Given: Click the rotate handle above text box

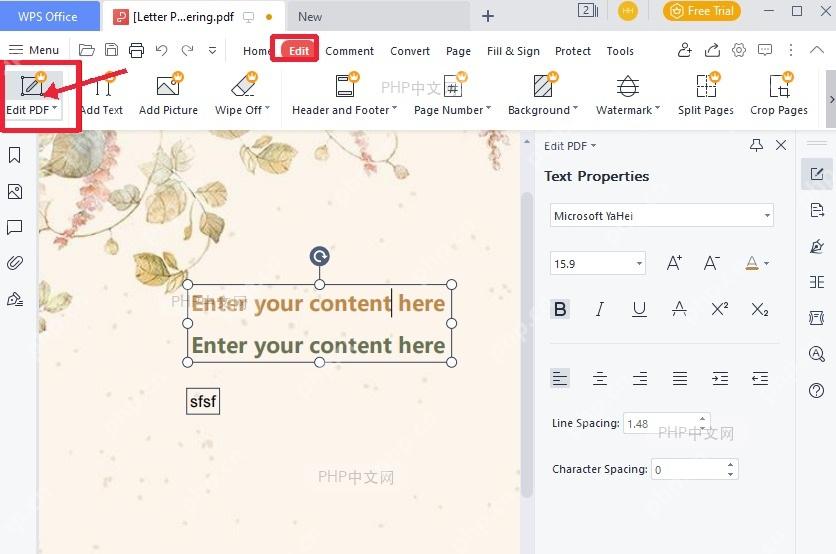Looking at the screenshot, I should (319, 256).
